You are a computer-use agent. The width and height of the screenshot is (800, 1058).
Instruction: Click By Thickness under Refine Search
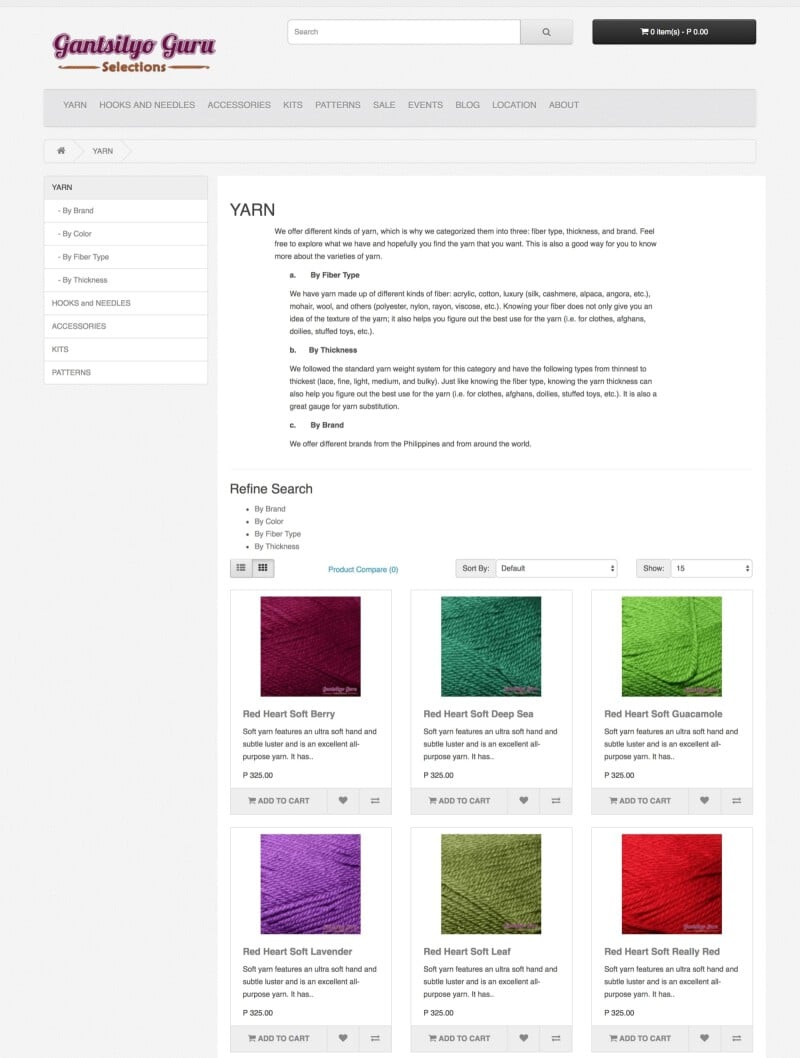tap(277, 547)
